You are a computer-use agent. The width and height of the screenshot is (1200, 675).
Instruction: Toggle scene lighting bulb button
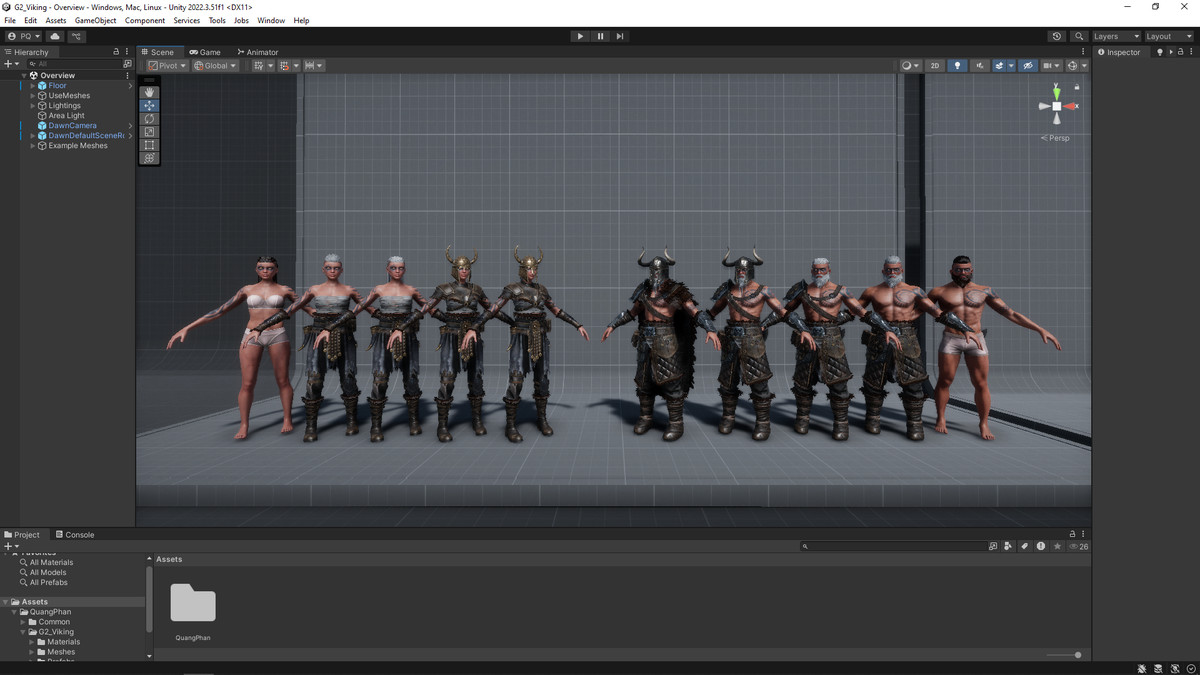tap(957, 66)
